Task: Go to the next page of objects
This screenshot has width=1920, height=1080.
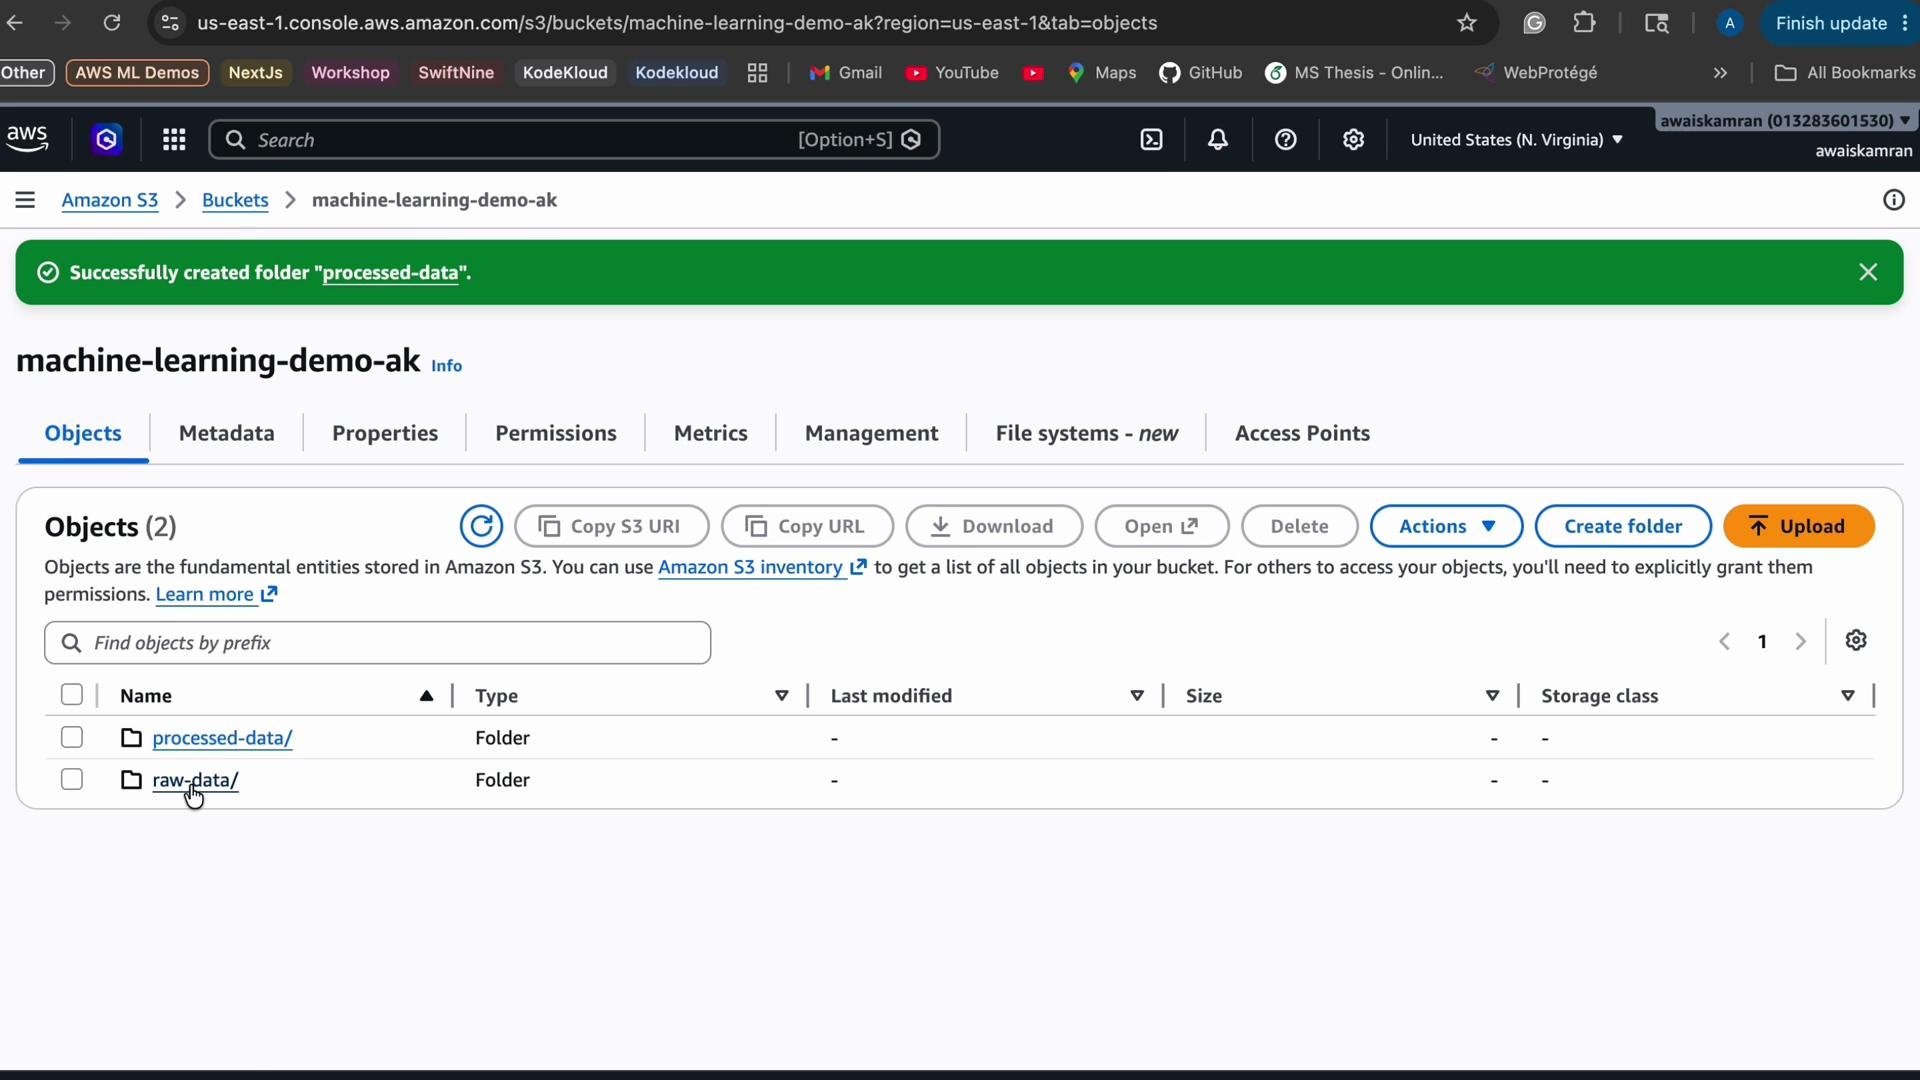Action: coord(1800,642)
